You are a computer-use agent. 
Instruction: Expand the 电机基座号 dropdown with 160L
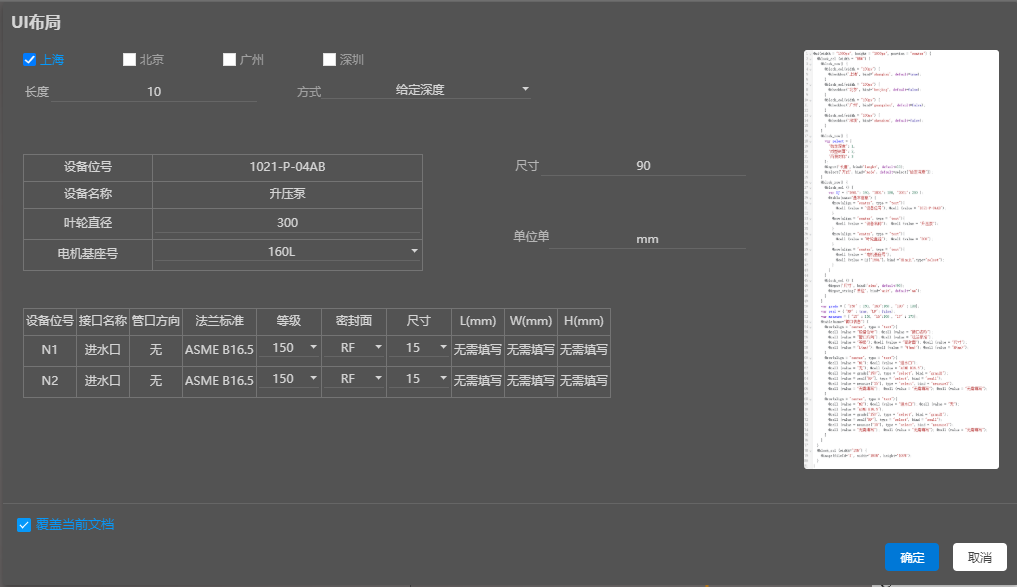287,252
